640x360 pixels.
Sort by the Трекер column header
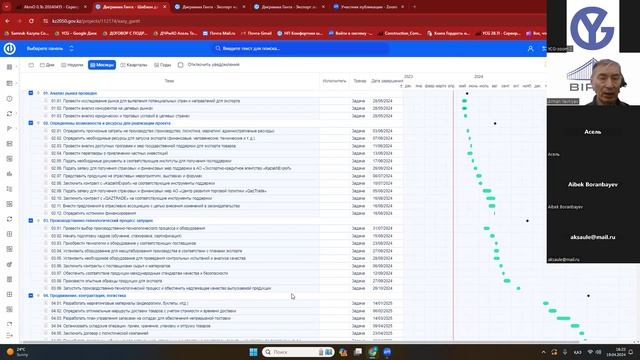coord(360,81)
